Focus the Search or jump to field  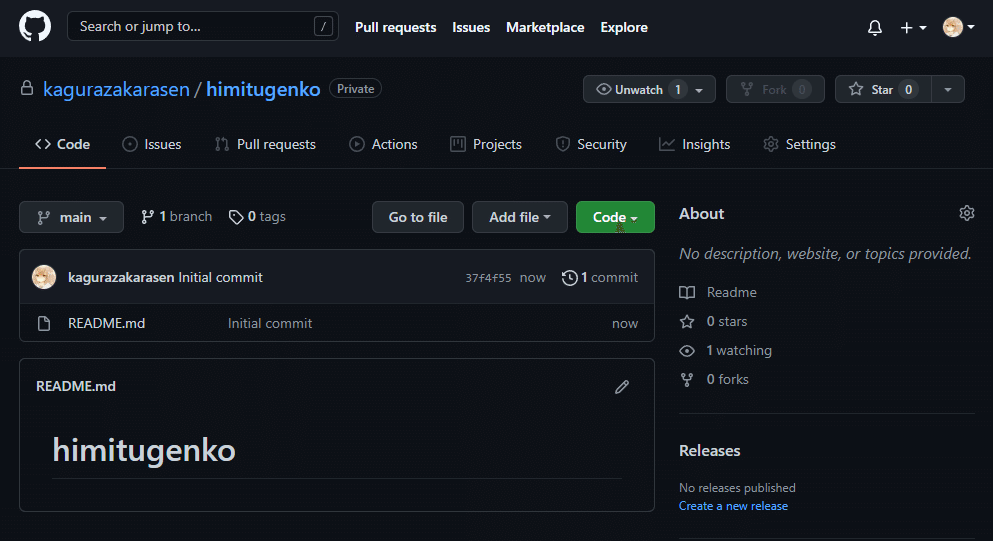[203, 27]
